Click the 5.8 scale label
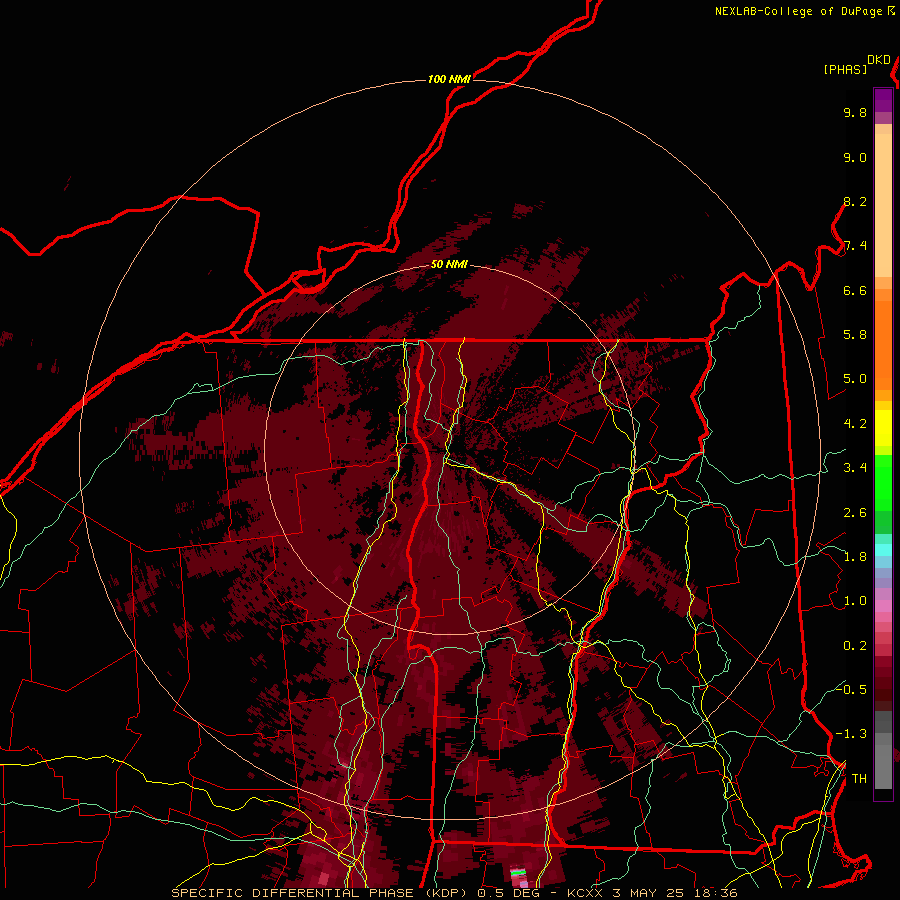This screenshot has width=900, height=900. tap(855, 335)
